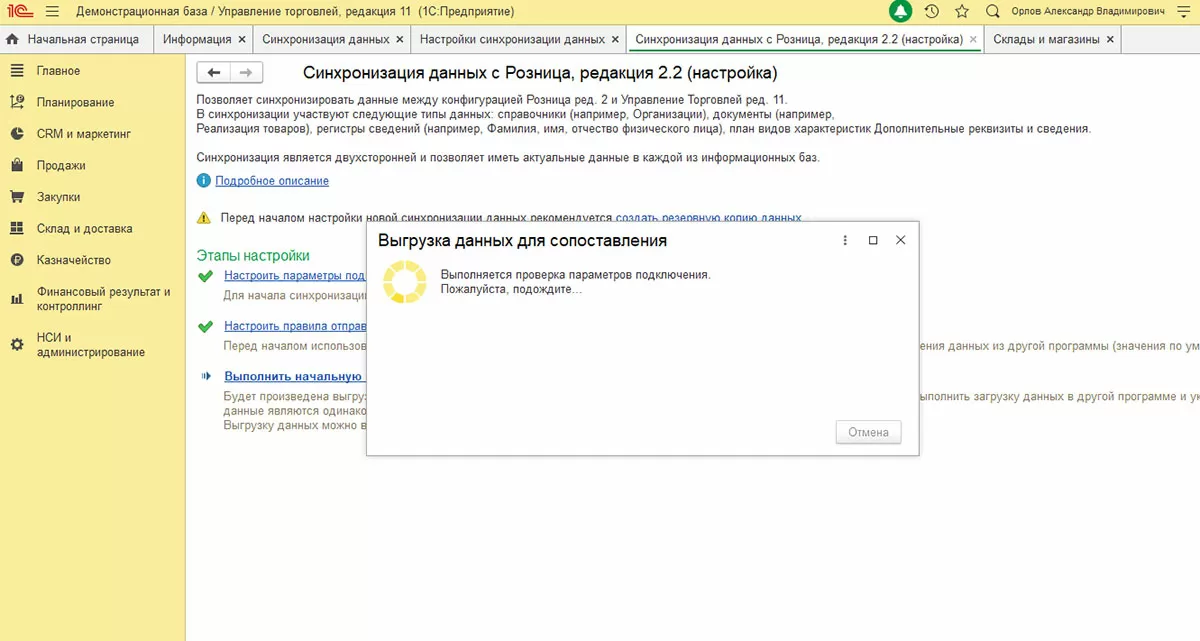Screen dimensions: 1200x641
Task: Click the arrow icon beside Выполнить начальную
Action: (x=206, y=376)
